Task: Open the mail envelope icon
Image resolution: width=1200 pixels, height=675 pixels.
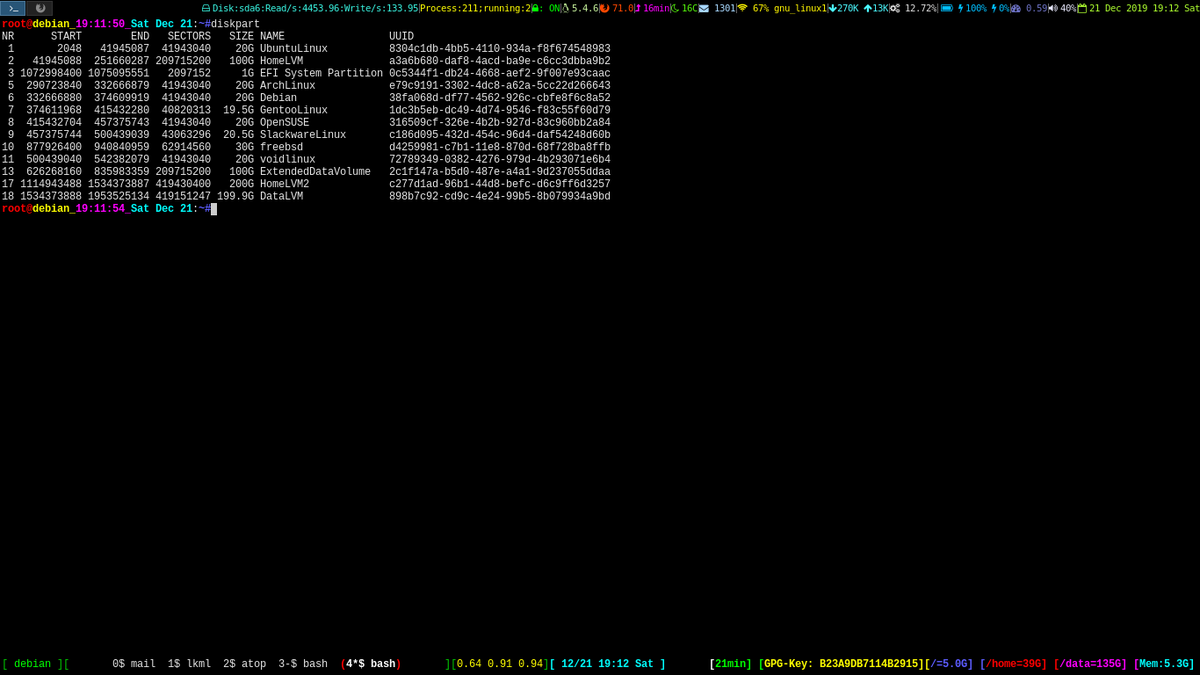Action: tap(704, 8)
